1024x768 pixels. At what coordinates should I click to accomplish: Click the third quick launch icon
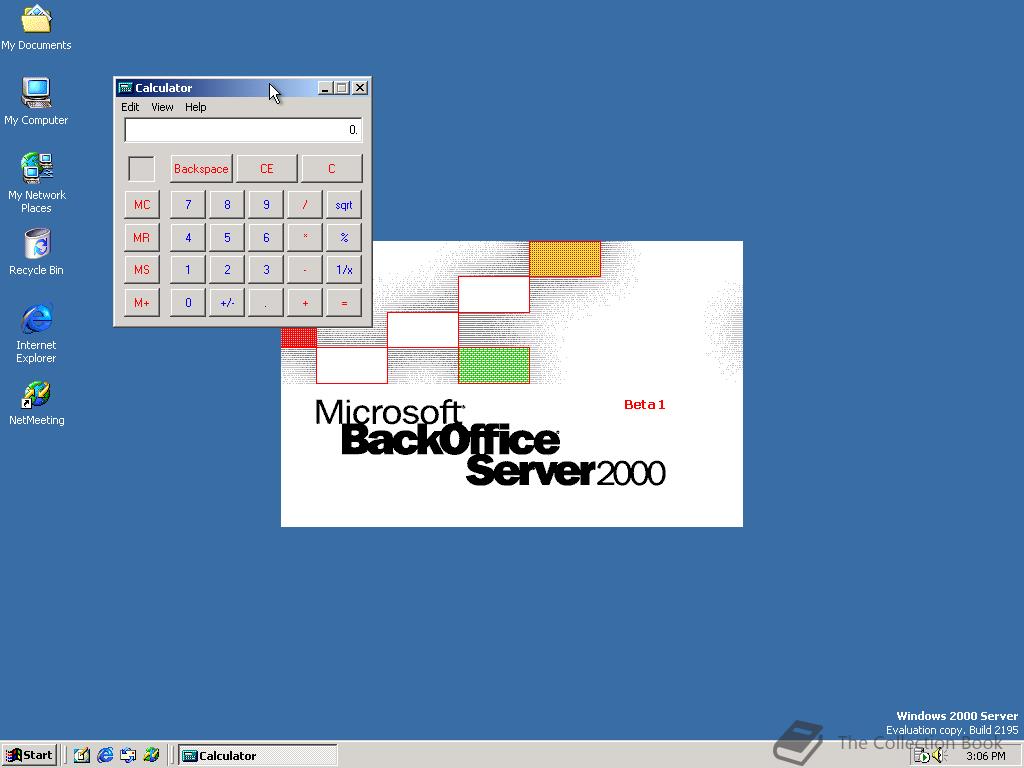(x=128, y=755)
